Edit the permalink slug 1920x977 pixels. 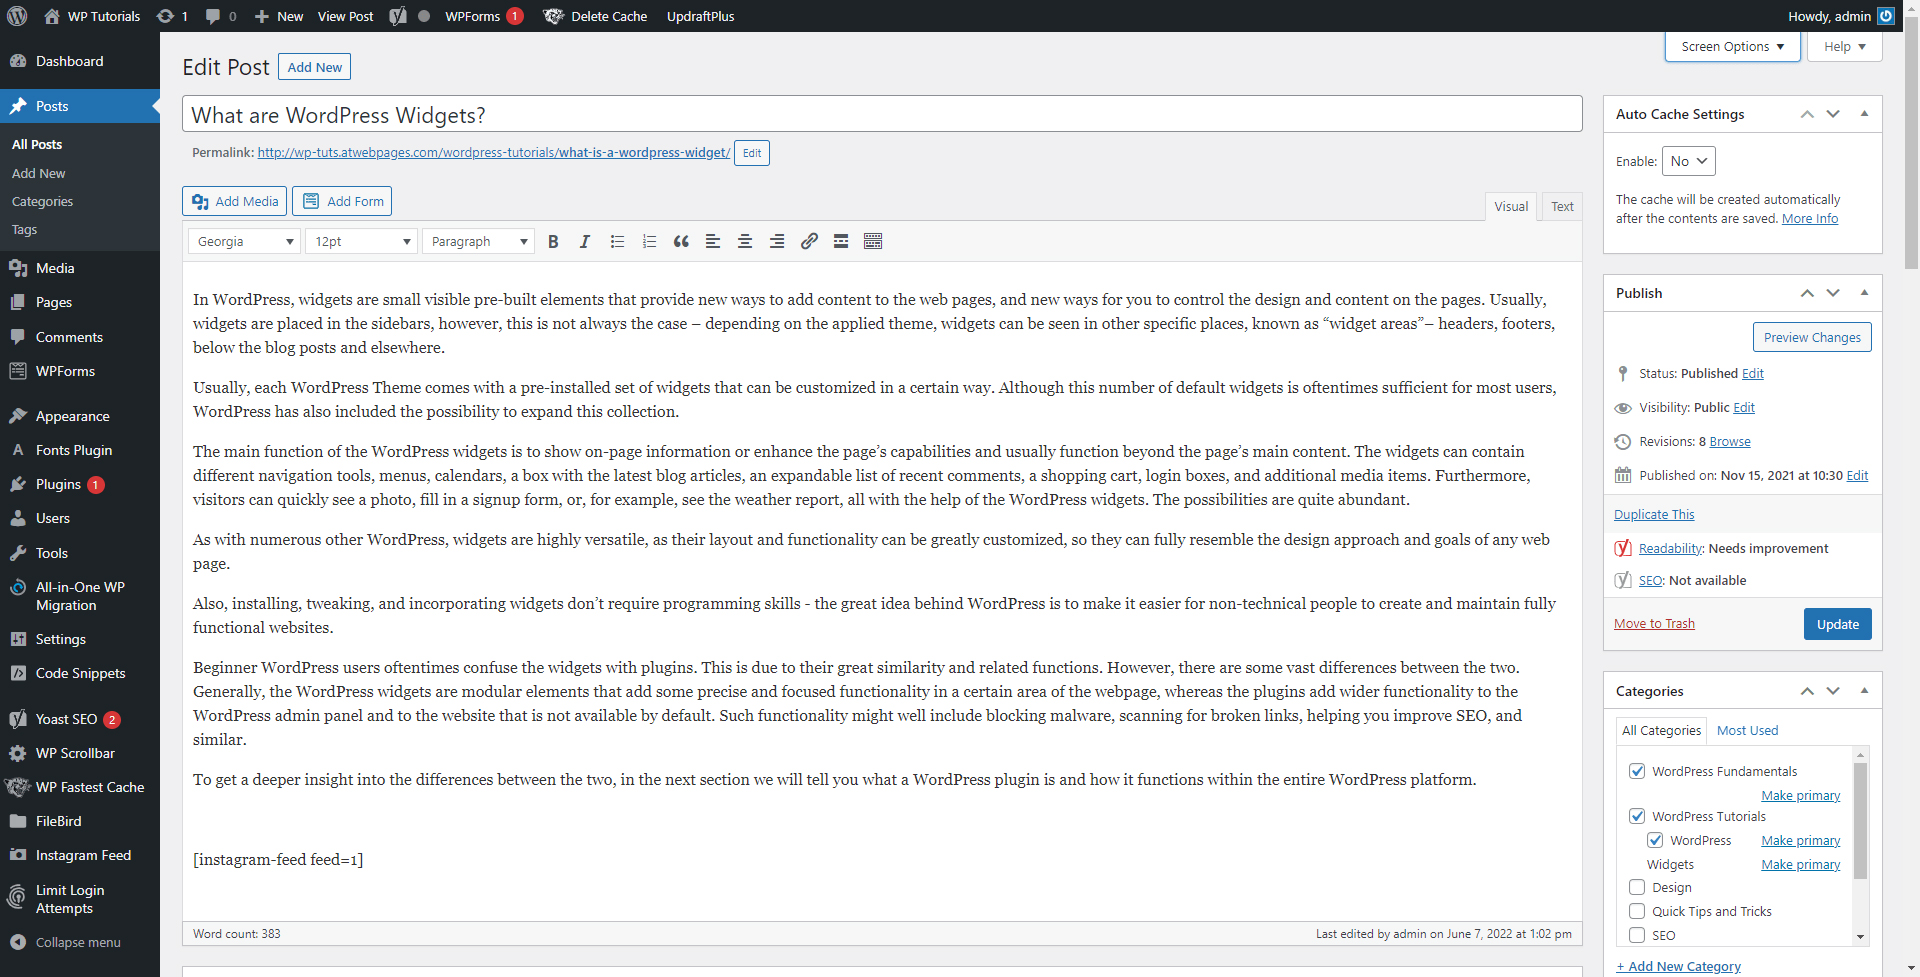pyautogui.click(x=752, y=153)
